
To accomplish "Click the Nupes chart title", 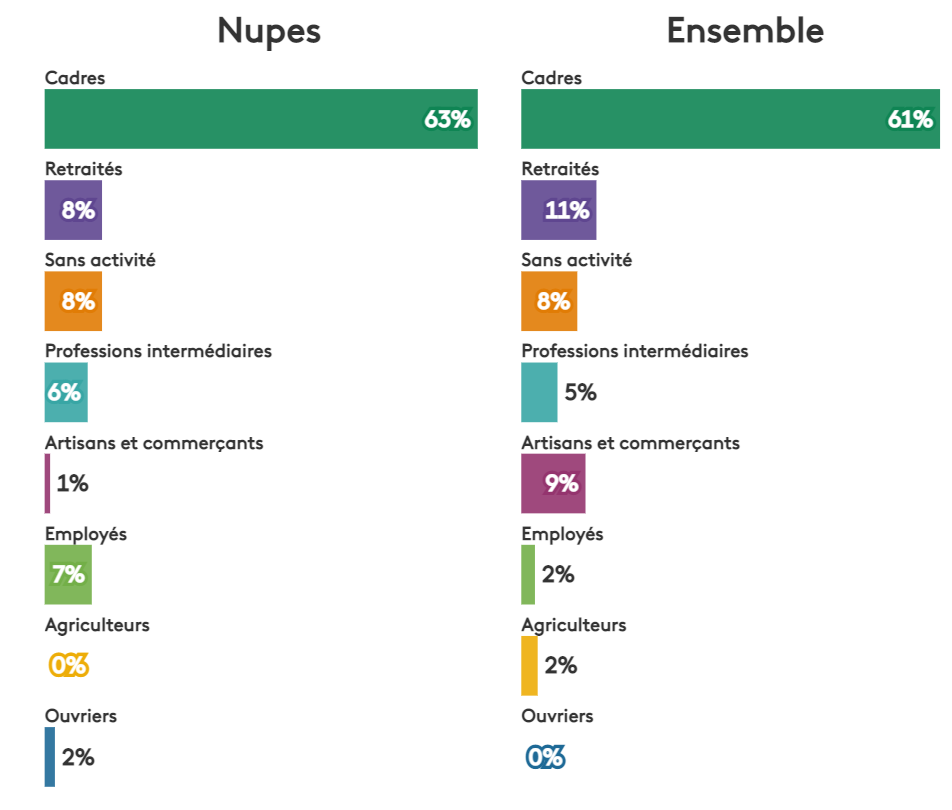I will 269,31.
